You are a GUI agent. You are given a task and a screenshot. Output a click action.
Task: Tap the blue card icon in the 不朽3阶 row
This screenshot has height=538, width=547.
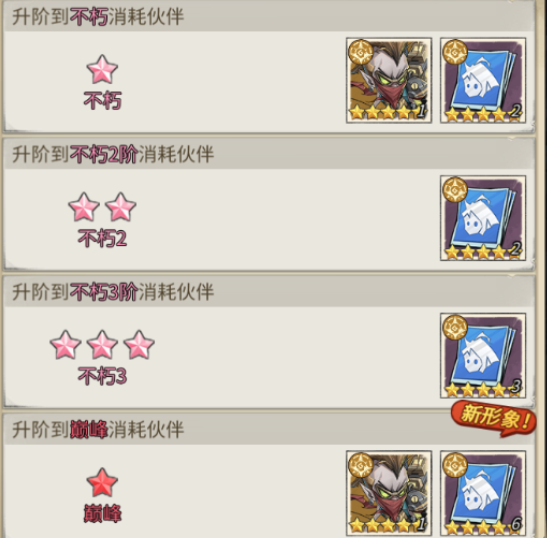pos(483,355)
